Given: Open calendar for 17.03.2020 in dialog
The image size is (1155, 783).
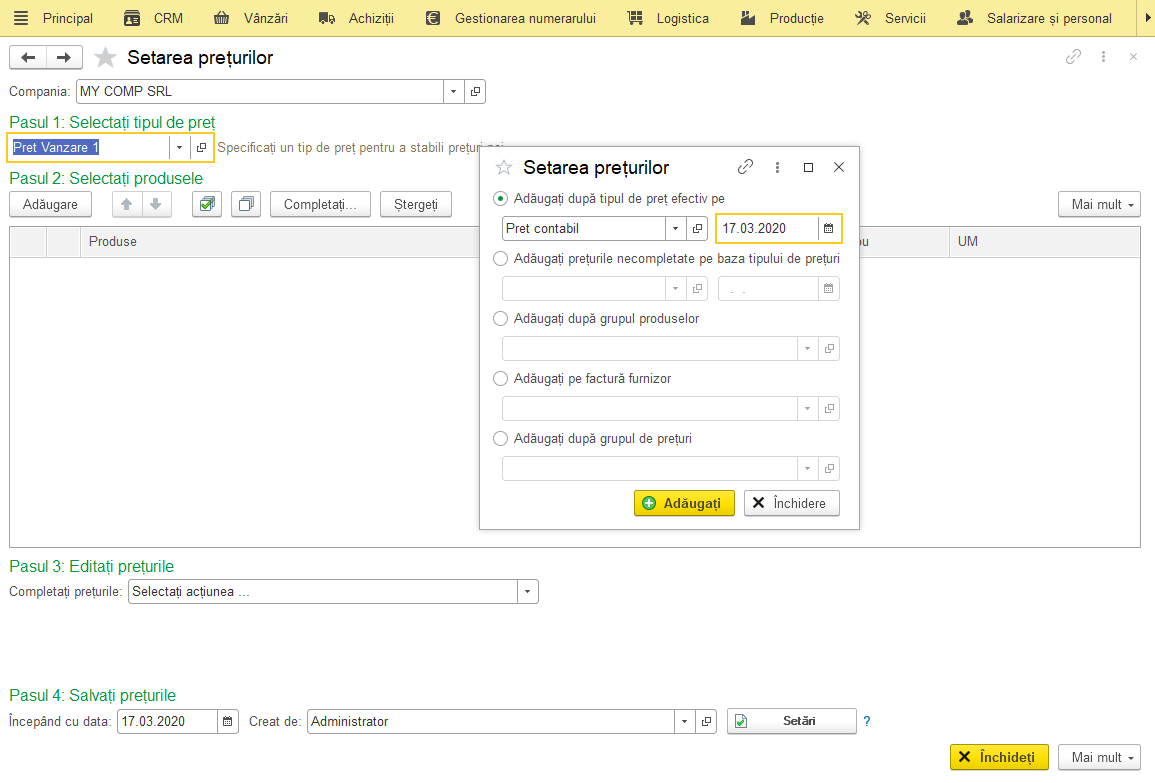Looking at the screenshot, I should (x=828, y=228).
